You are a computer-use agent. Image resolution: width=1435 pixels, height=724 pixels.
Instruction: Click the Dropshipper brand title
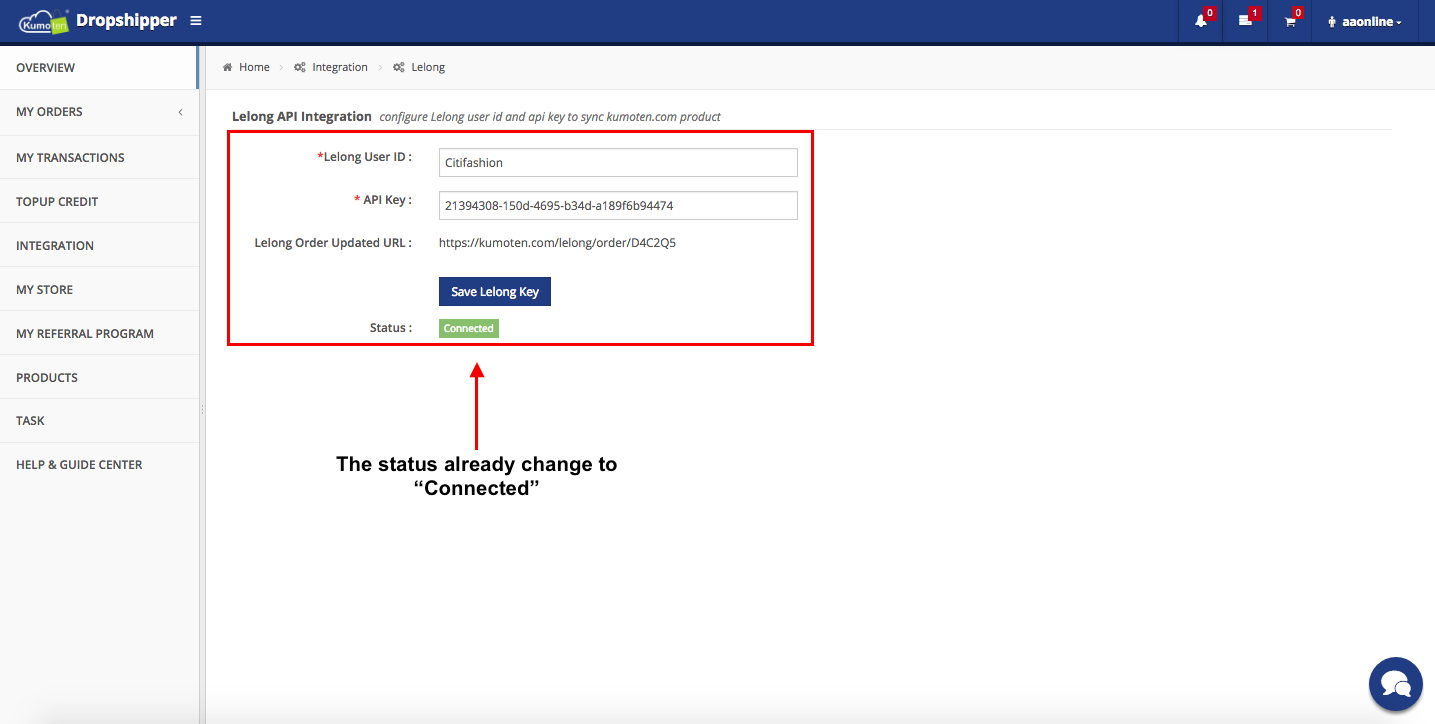tap(126, 21)
